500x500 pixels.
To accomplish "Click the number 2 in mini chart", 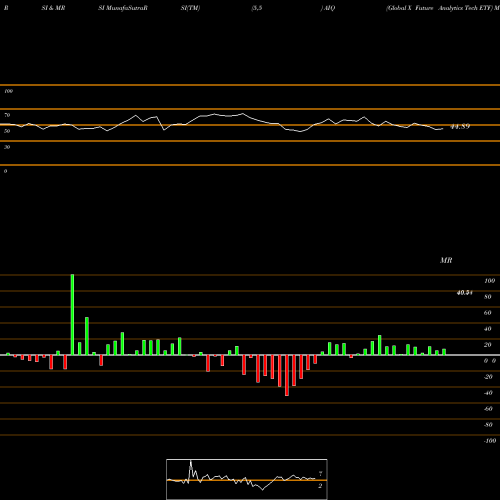I will [320, 486].
